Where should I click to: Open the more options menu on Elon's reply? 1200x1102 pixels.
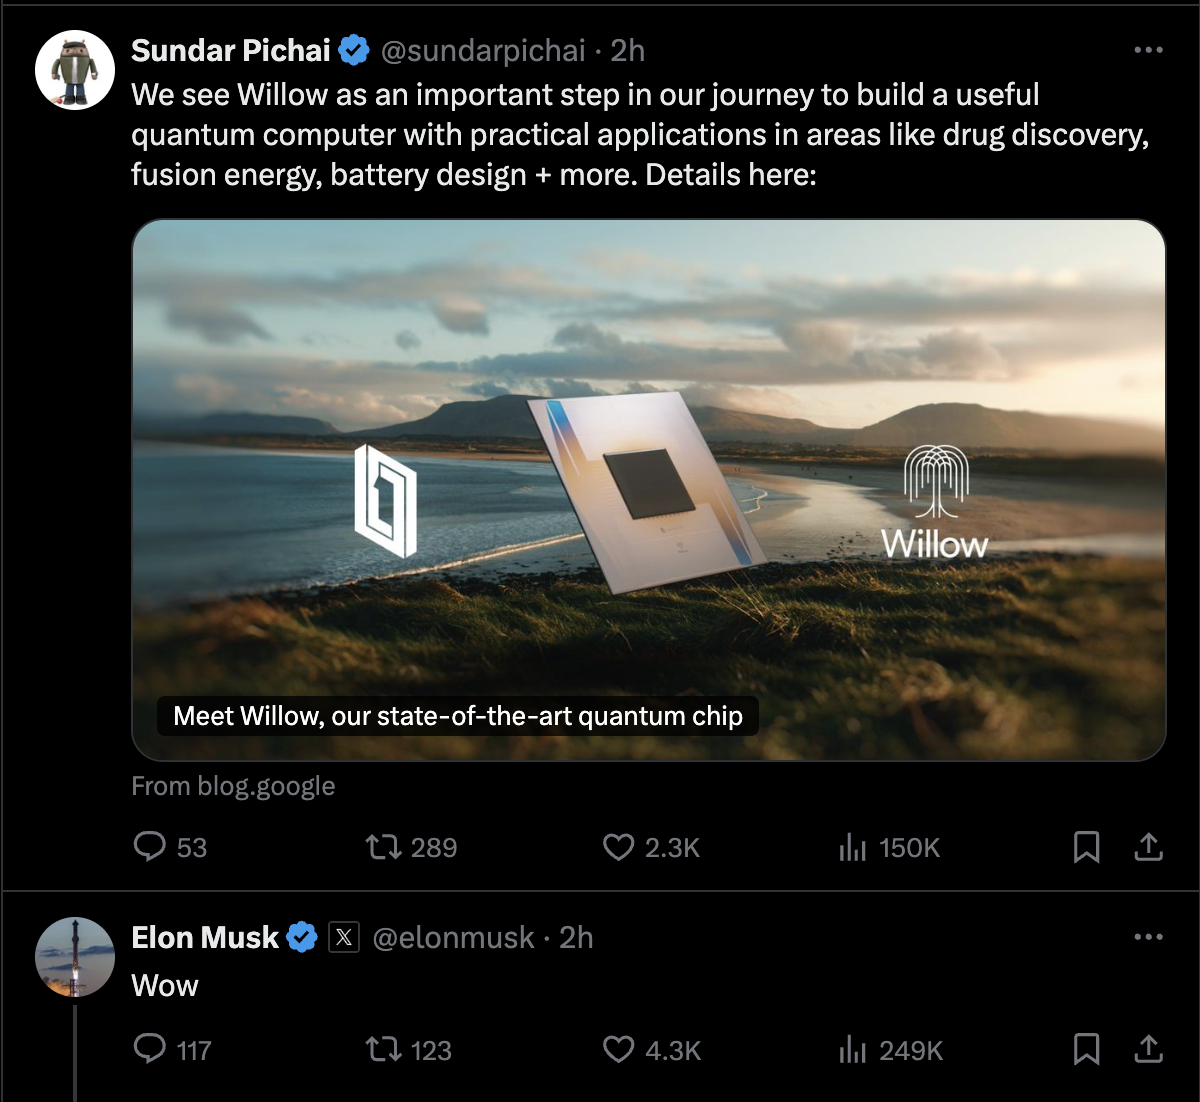(1148, 937)
